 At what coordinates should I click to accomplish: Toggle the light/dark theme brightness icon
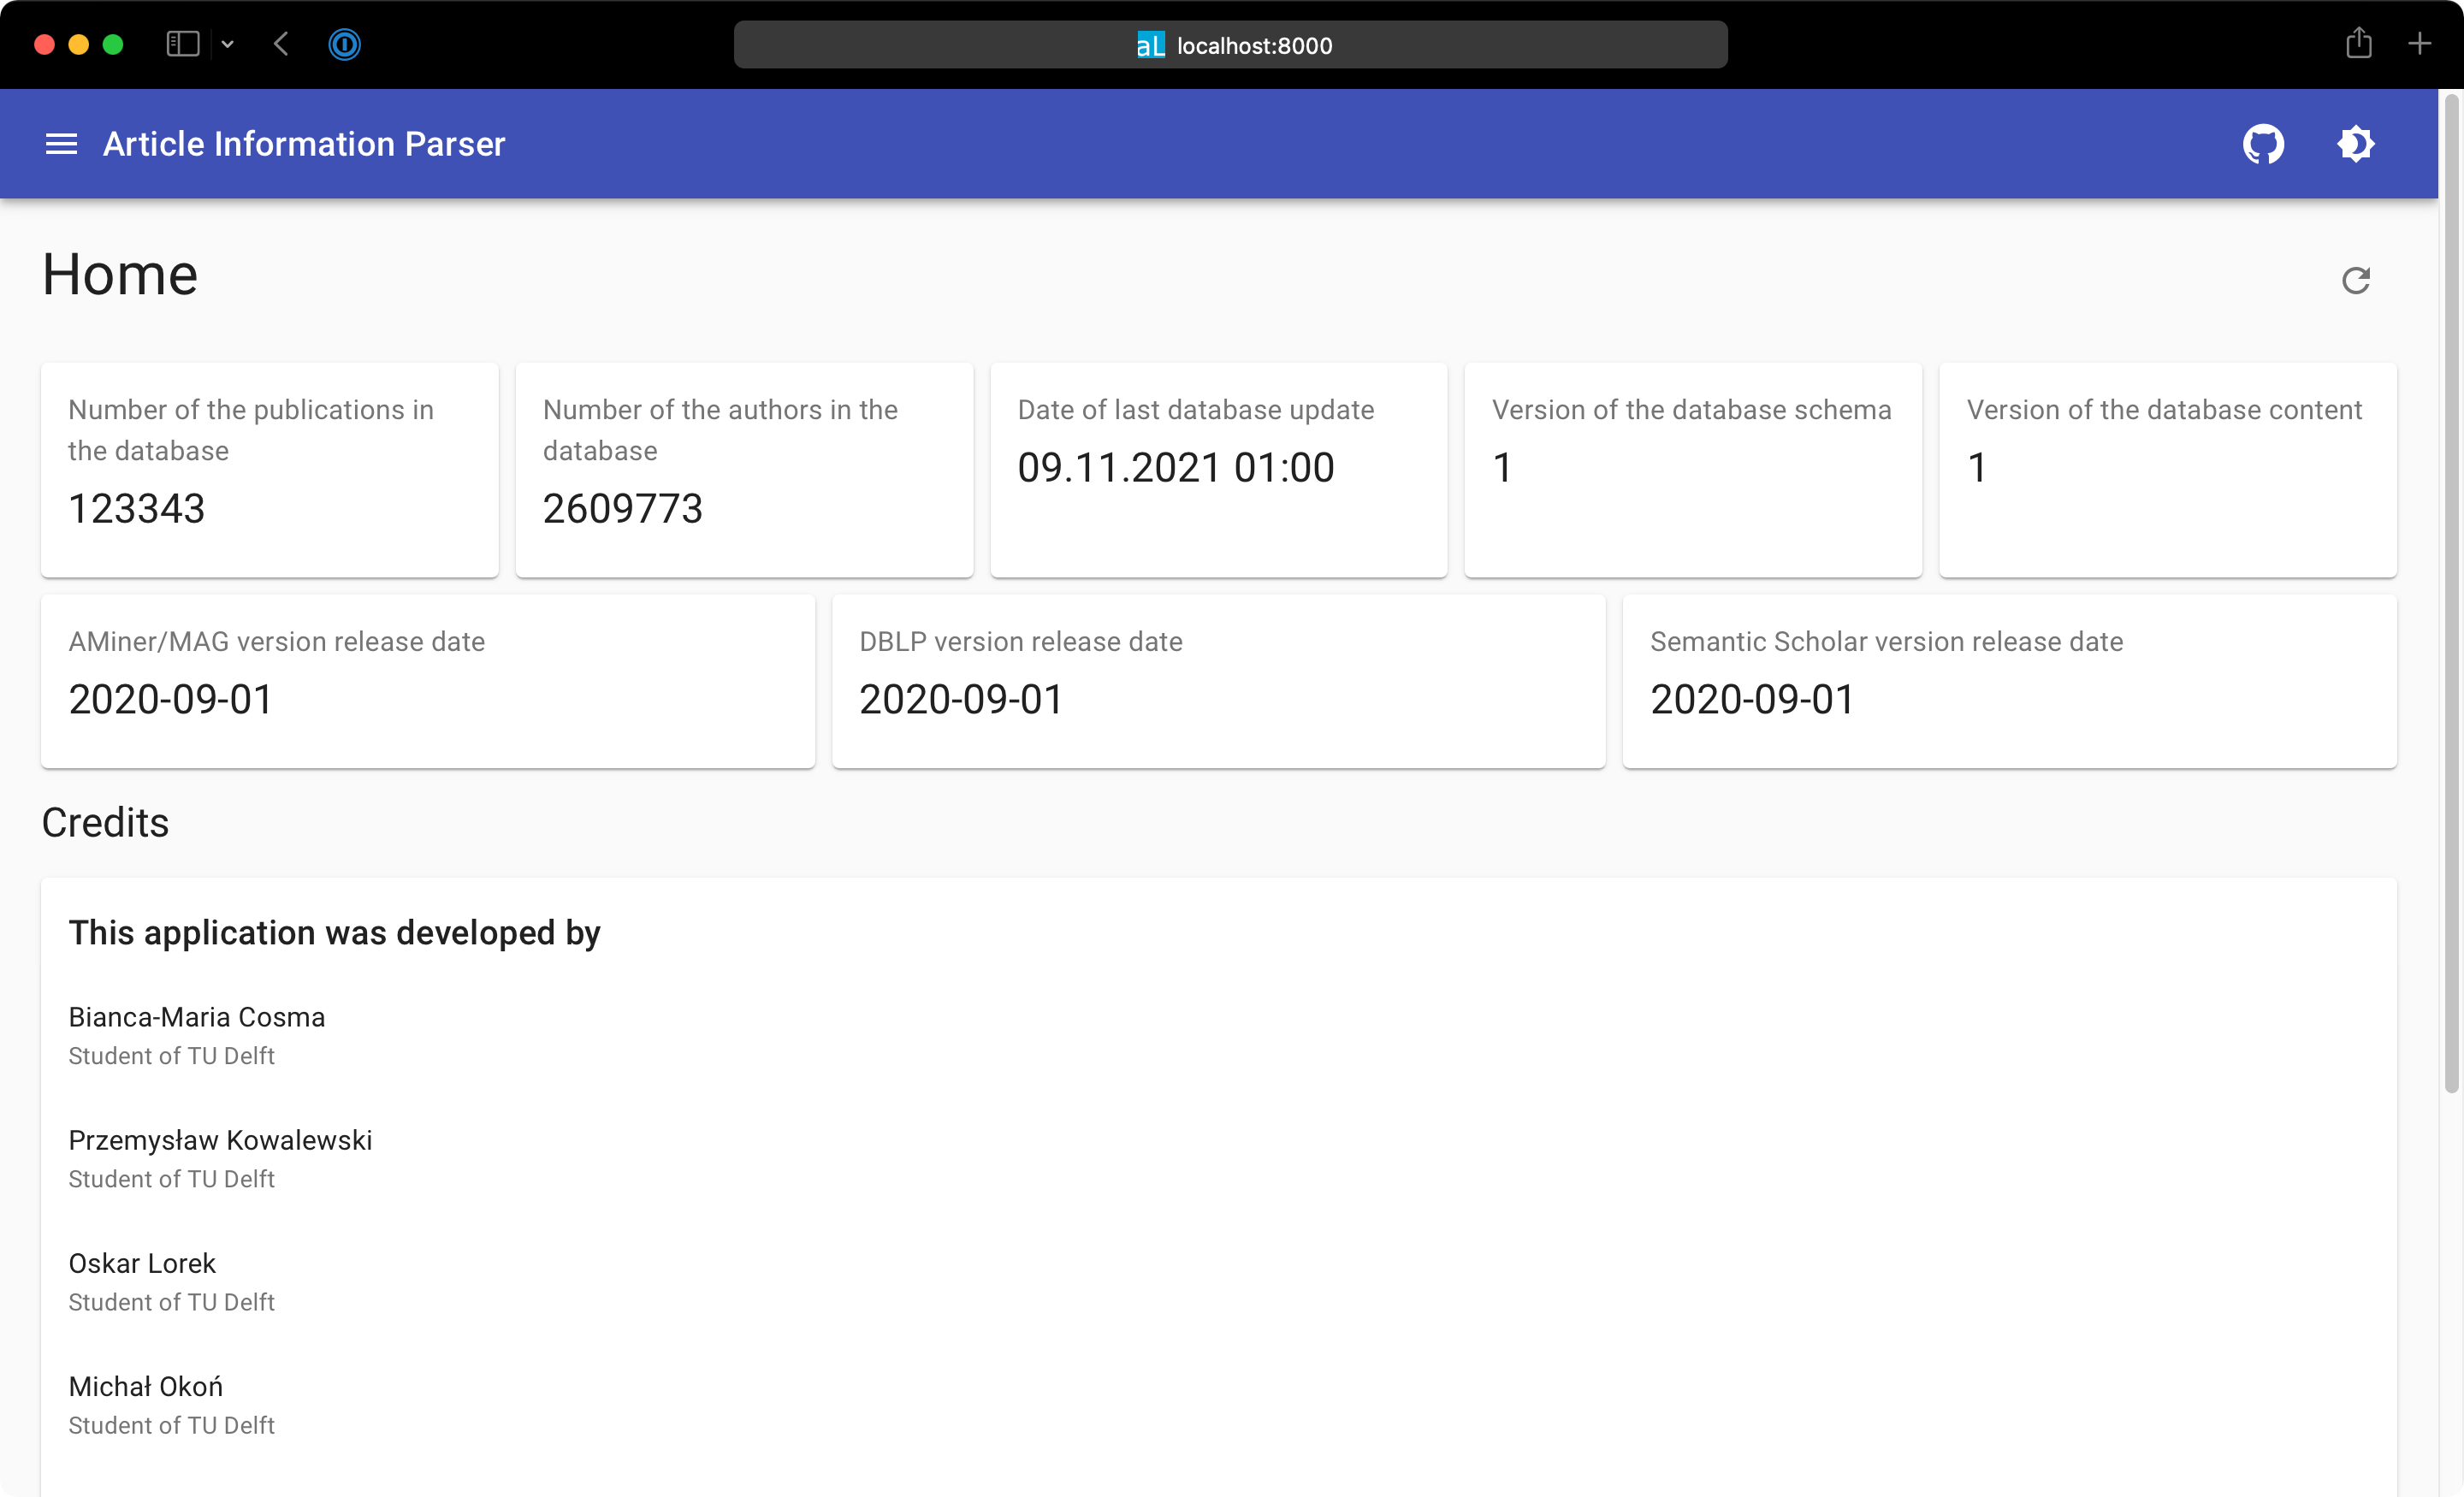tap(2355, 144)
